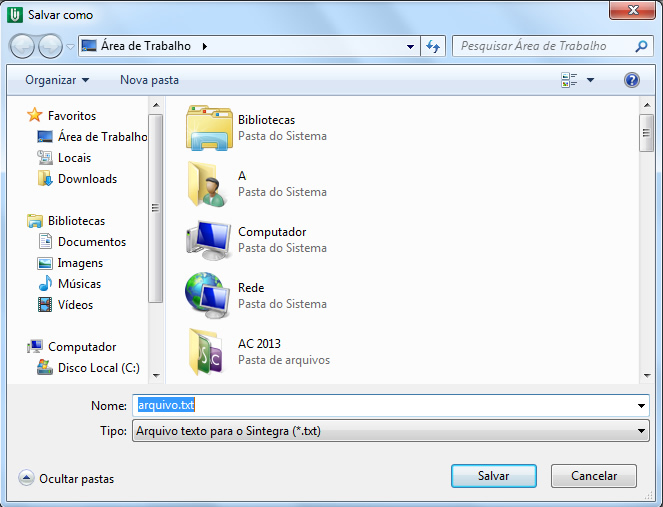Viewport: 663px width, 507px height.
Task: Select Disco Local (C:) in sidebar
Action: tap(98, 368)
